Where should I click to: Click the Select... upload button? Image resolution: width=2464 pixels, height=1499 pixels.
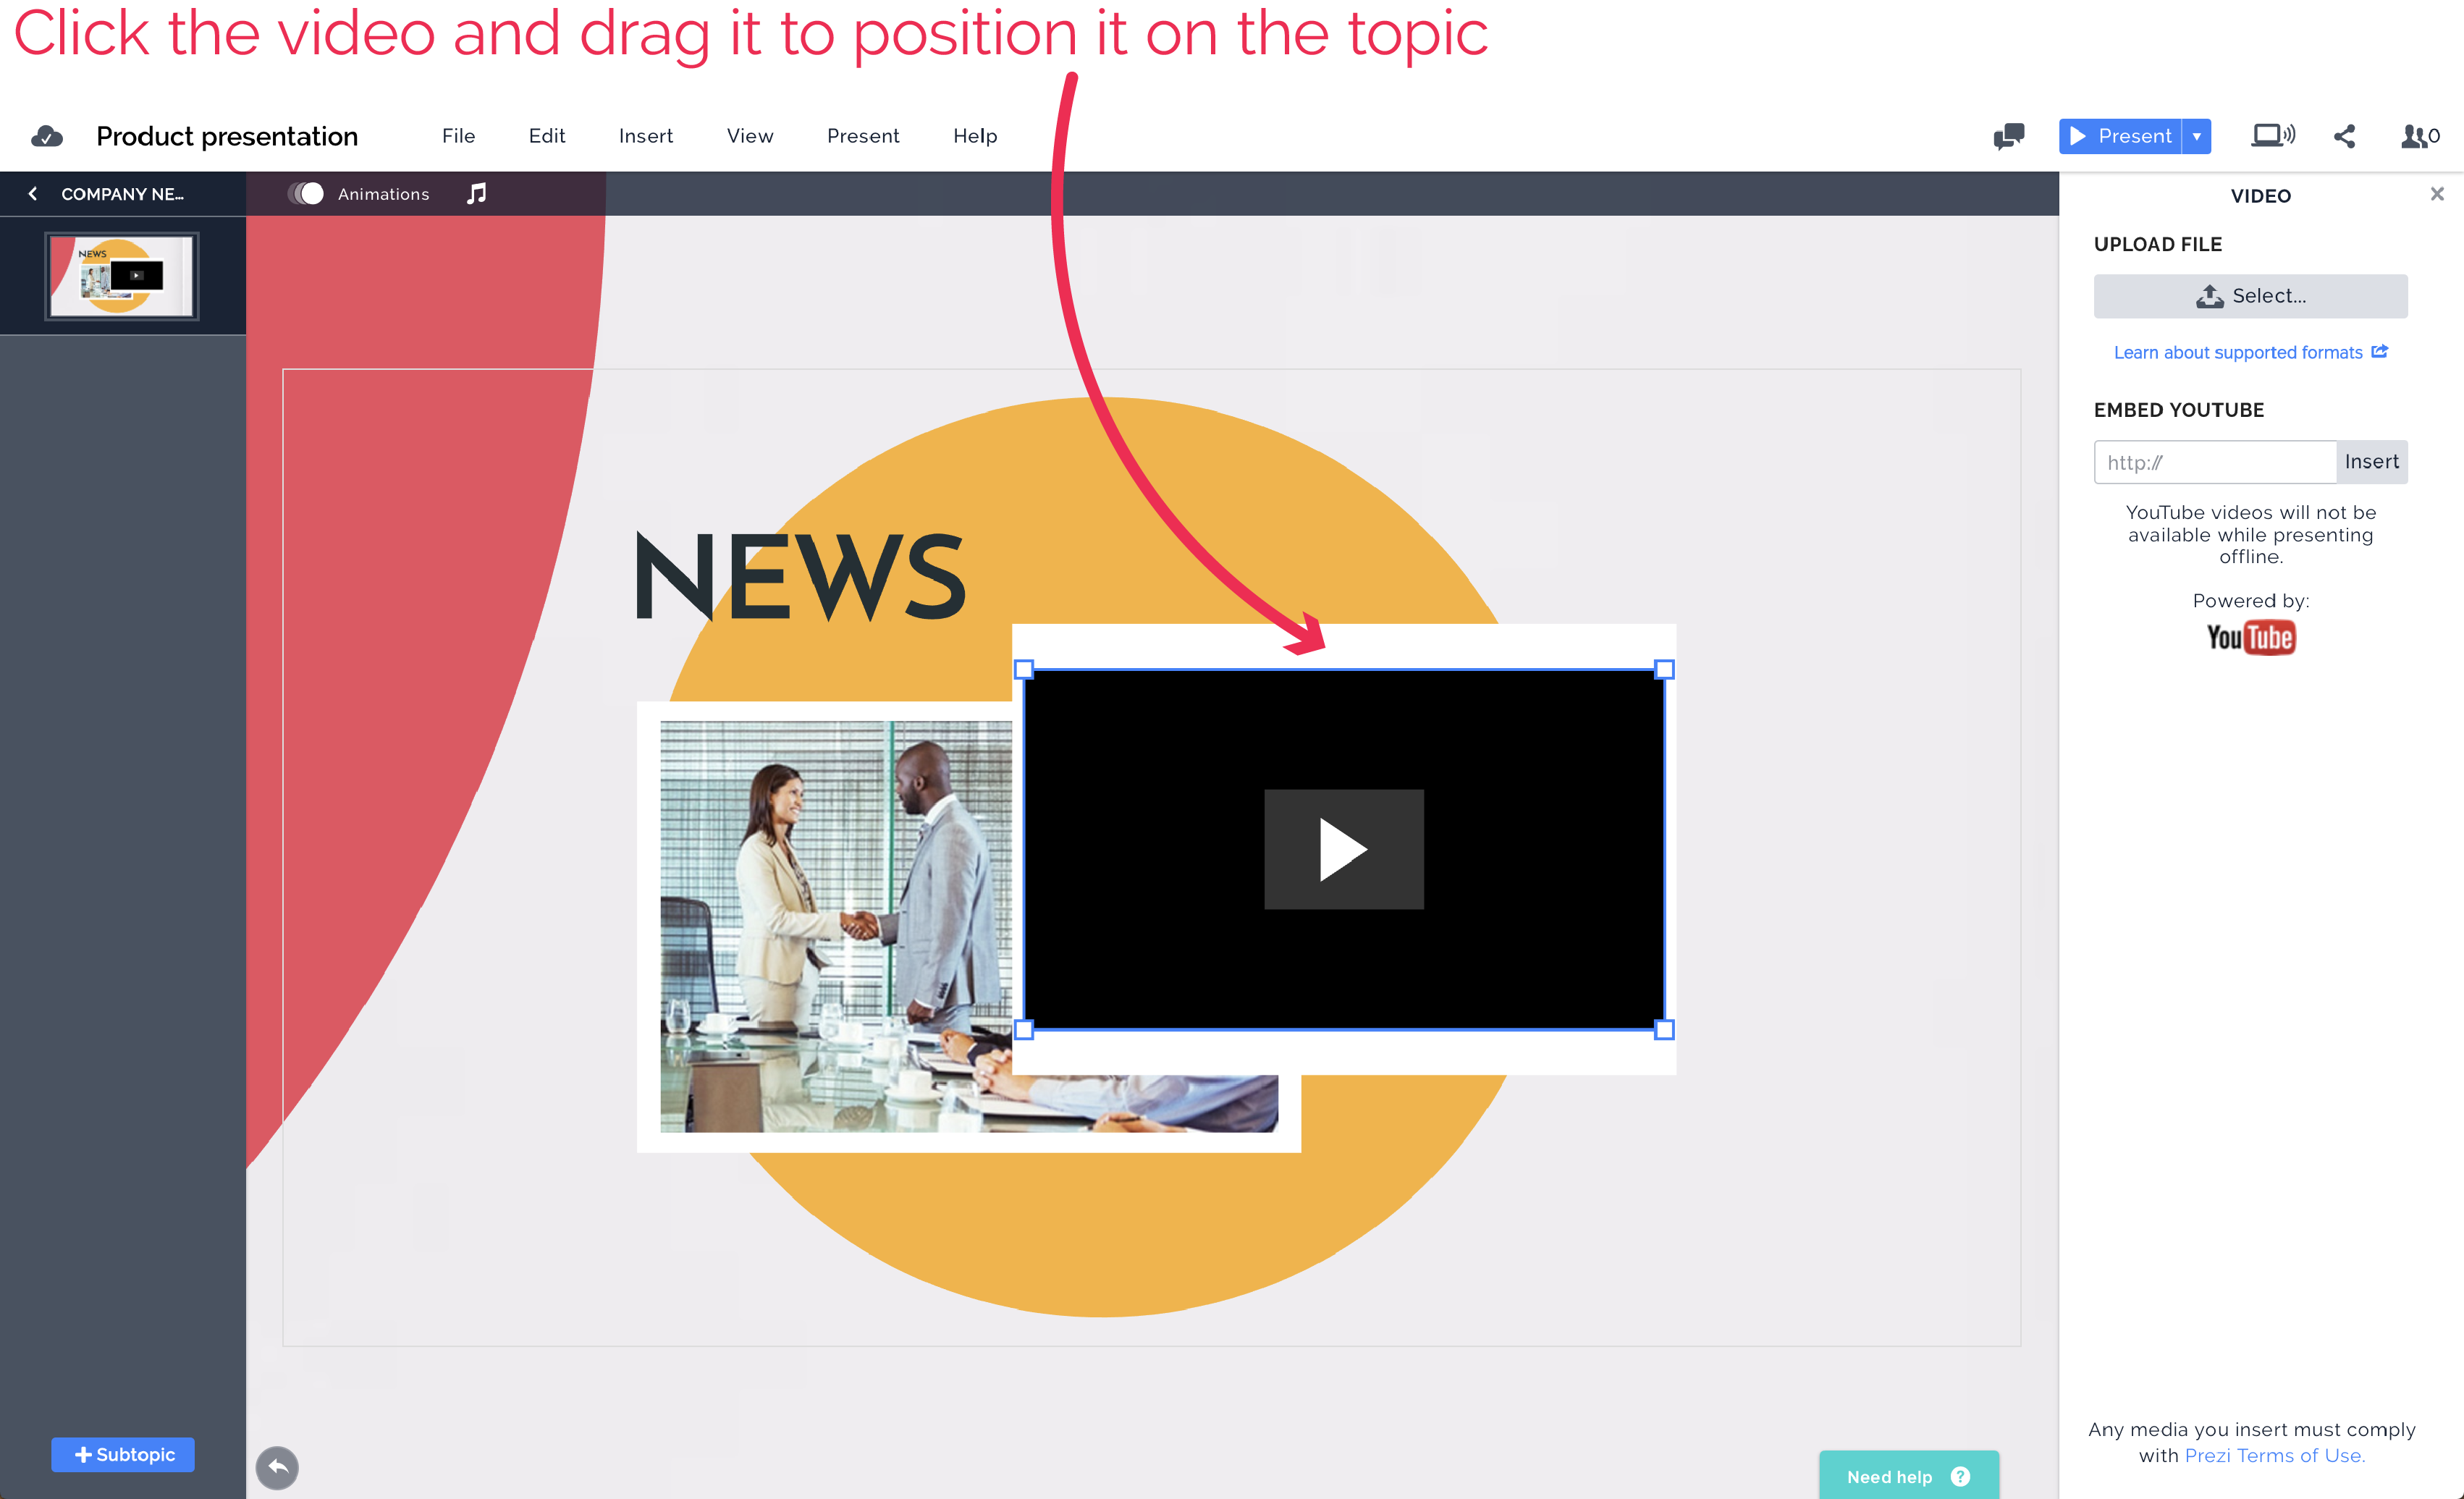tap(2250, 296)
